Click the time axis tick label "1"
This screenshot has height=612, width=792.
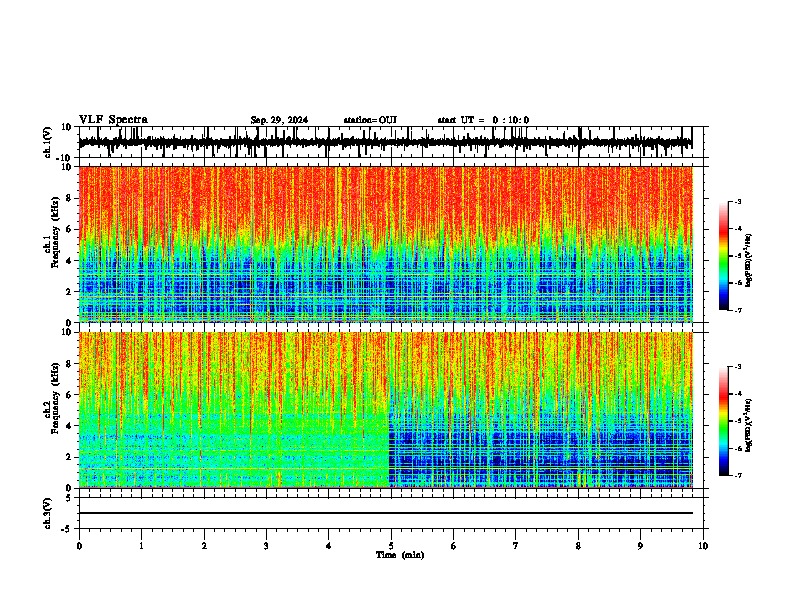click(141, 546)
